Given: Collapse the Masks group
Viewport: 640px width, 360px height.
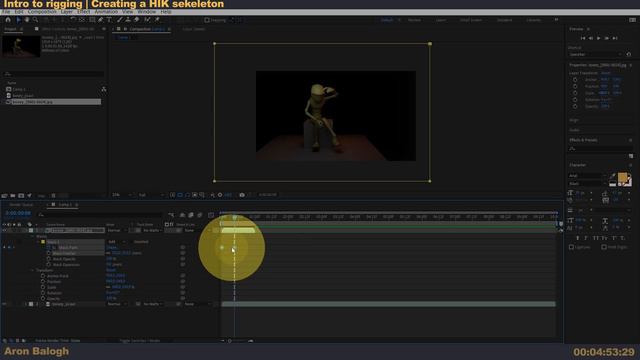Looking at the screenshot, I should click(x=32, y=236).
